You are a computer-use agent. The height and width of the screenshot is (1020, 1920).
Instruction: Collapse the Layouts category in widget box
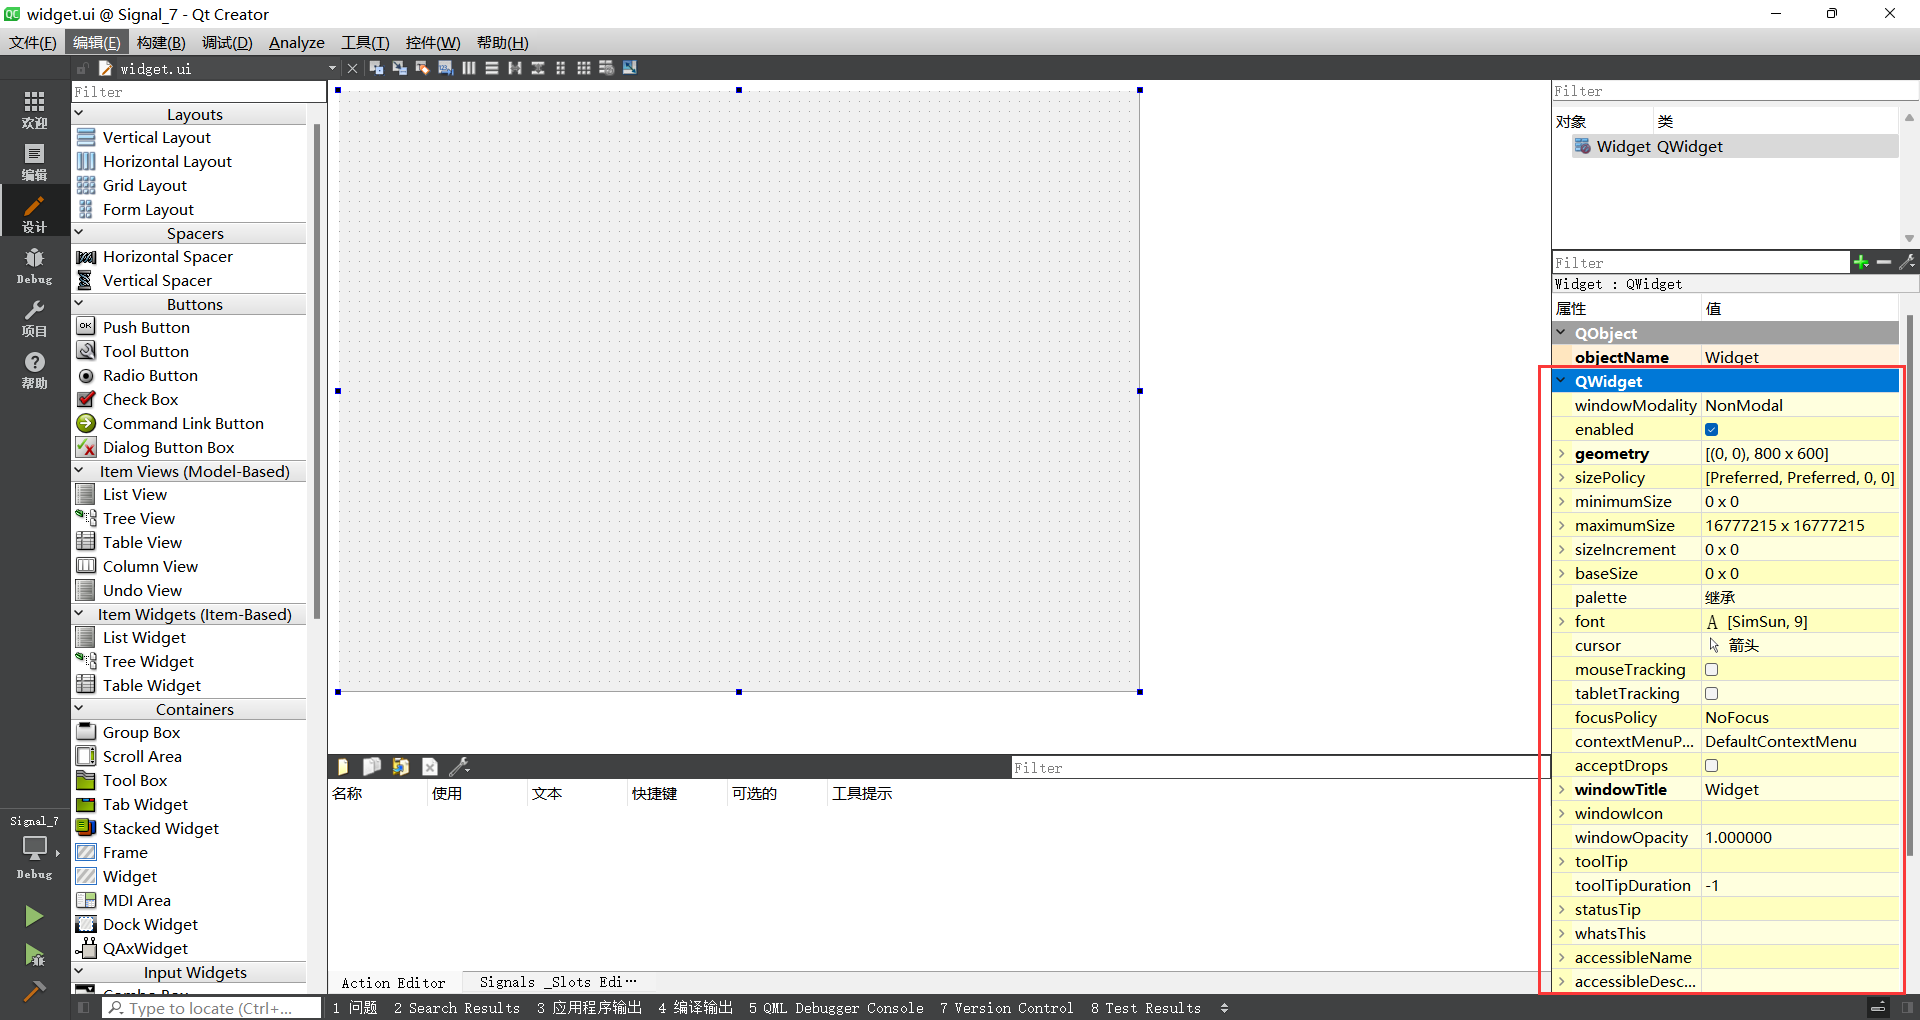coord(79,114)
